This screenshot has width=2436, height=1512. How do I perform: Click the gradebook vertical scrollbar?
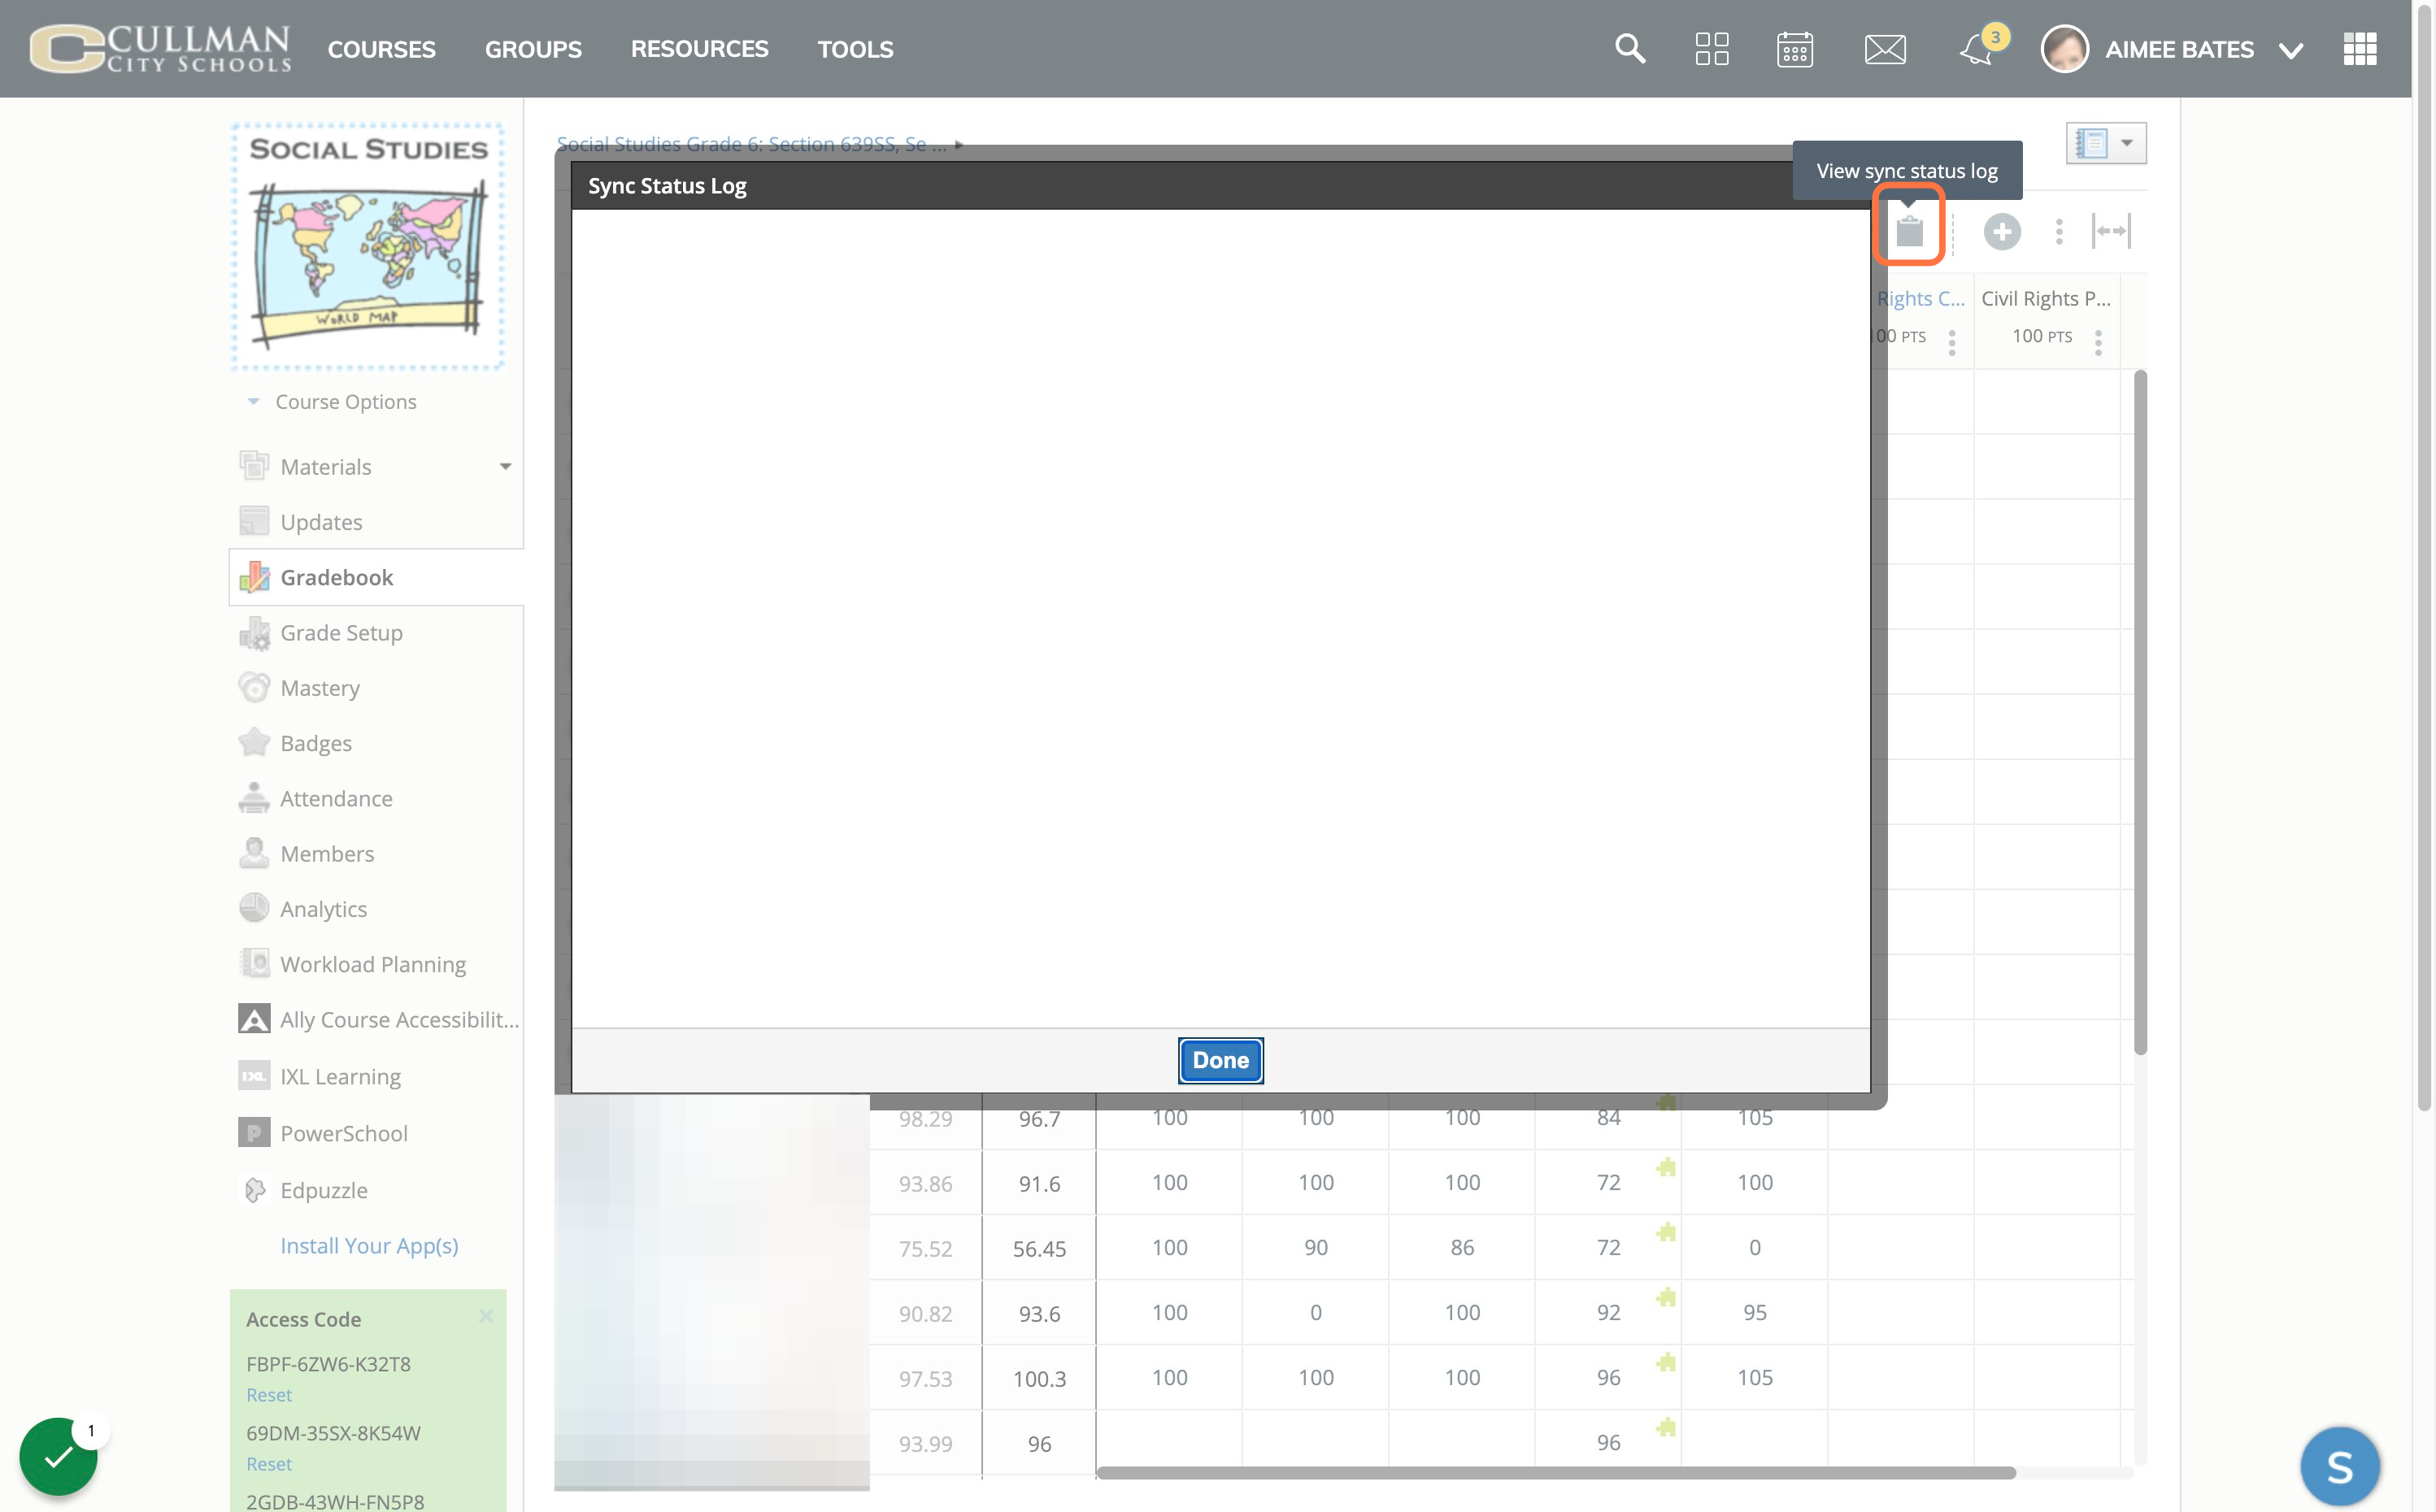click(x=2140, y=712)
